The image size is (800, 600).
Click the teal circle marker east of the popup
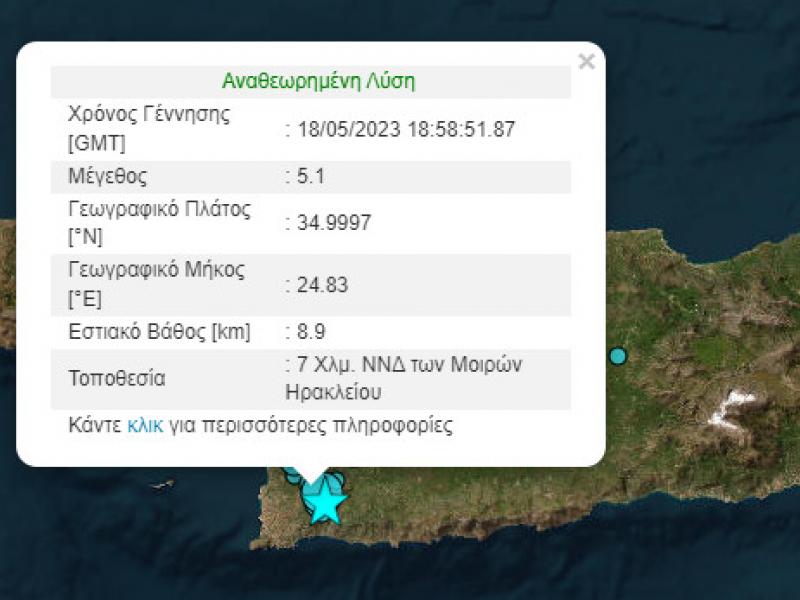pyautogui.click(x=618, y=355)
